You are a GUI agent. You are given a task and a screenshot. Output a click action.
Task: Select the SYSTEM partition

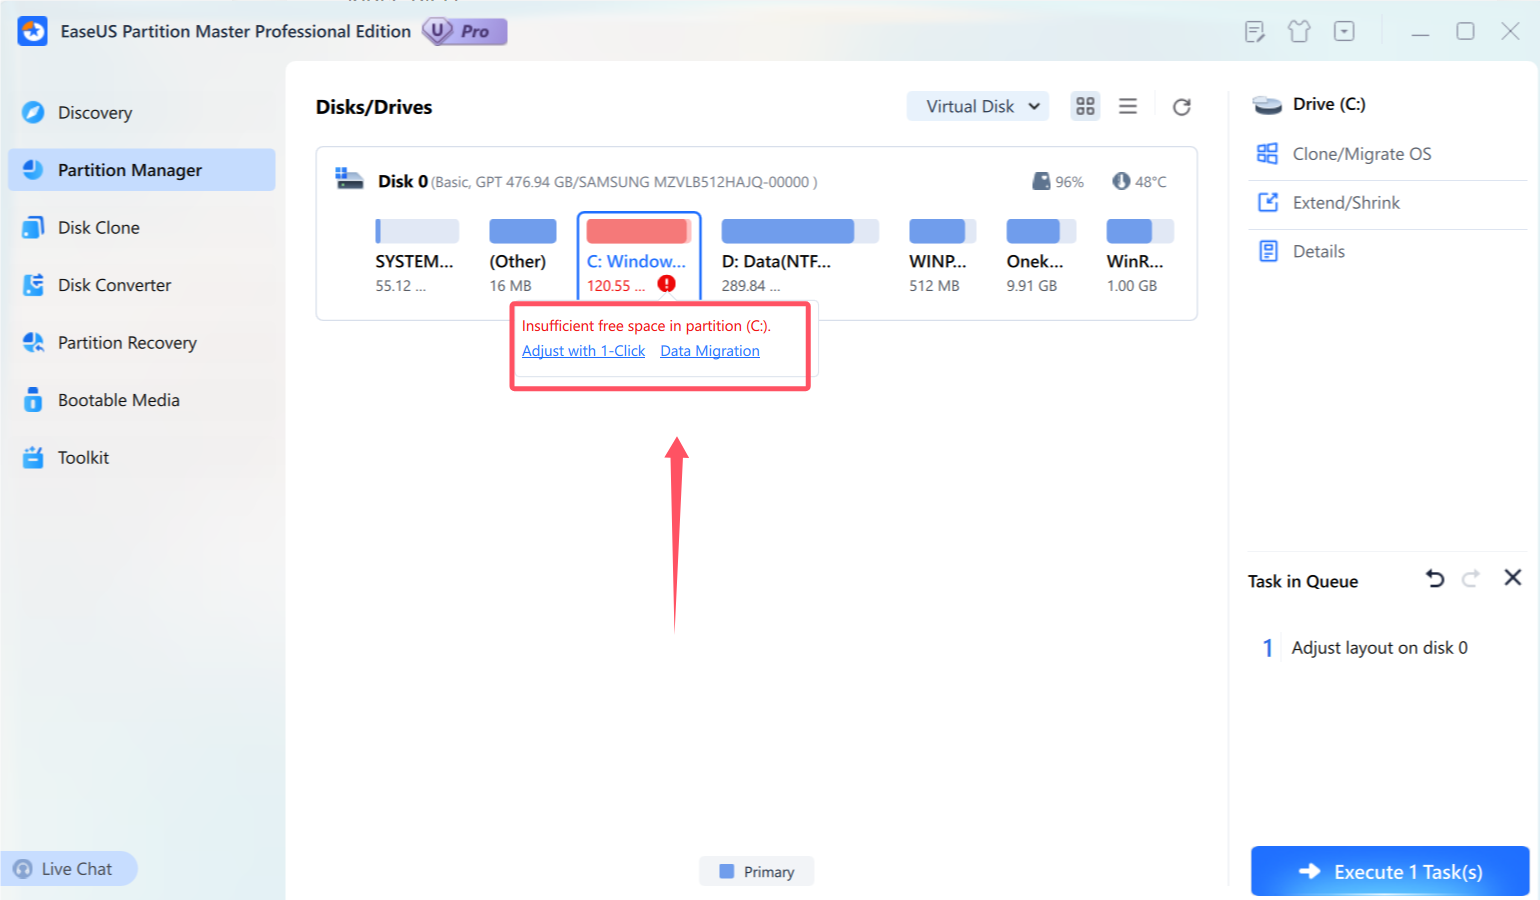pos(417,257)
